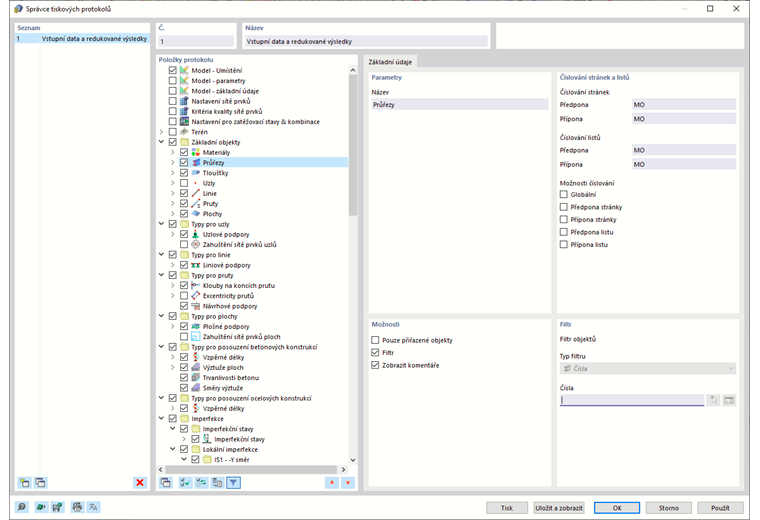Select the Základní údaje tab
Image resolution: width=760 pixels, height=520 pixels.
390,62
